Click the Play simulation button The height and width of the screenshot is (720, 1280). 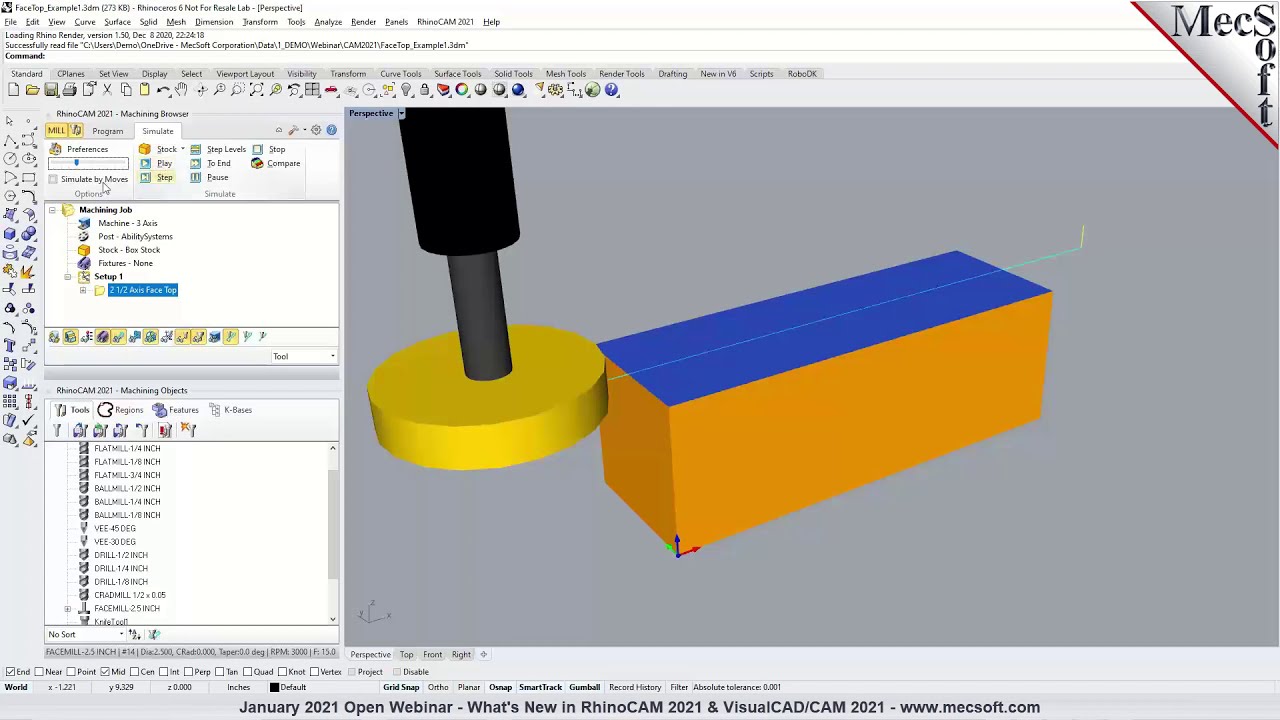click(x=156, y=163)
